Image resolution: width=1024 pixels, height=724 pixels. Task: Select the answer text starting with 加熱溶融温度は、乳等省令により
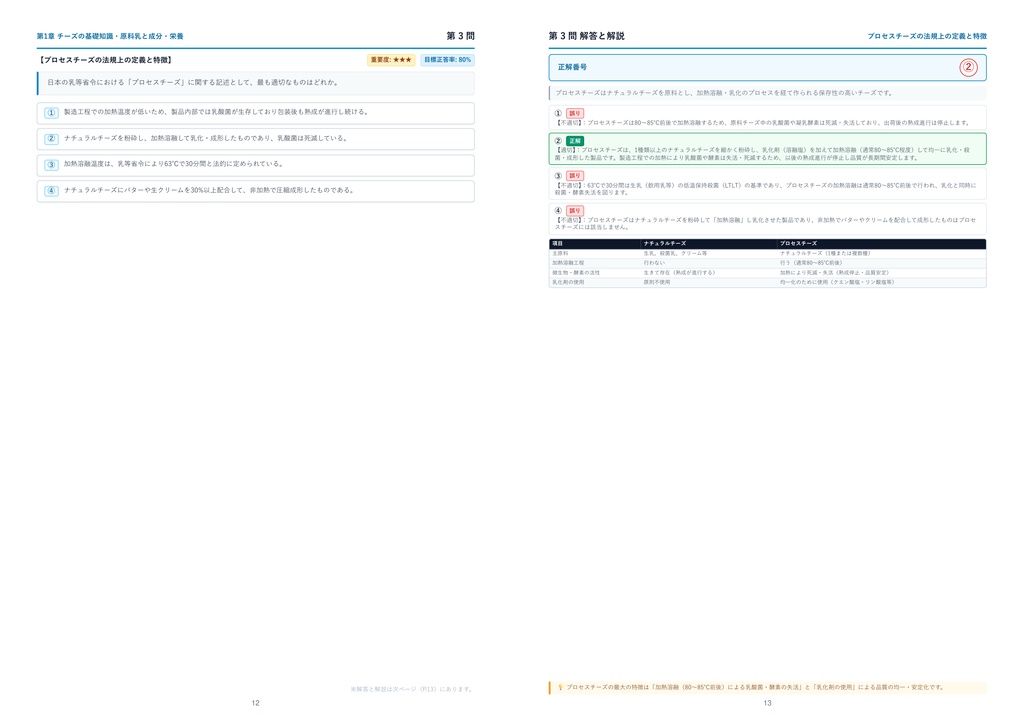pyautogui.click(x=174, y=165)
